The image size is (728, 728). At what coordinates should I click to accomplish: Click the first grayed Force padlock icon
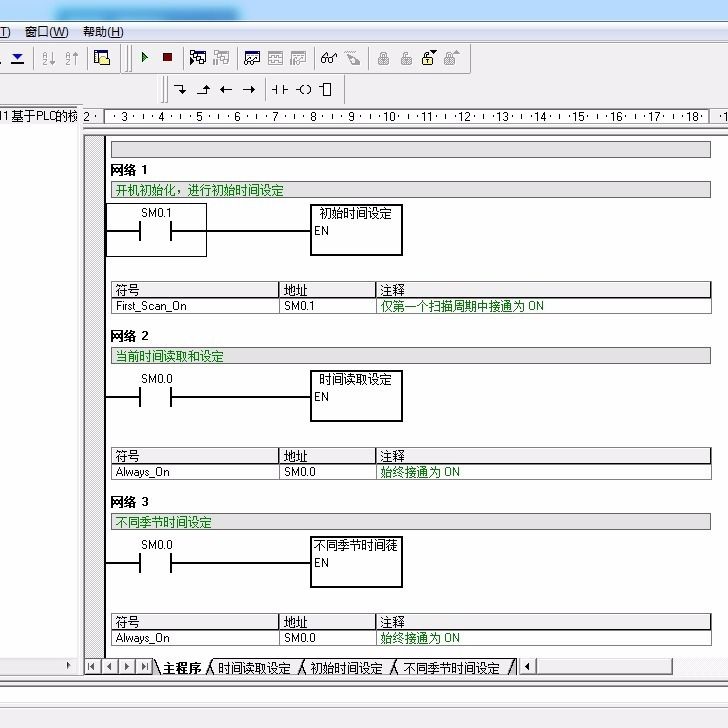pos(384,58)
